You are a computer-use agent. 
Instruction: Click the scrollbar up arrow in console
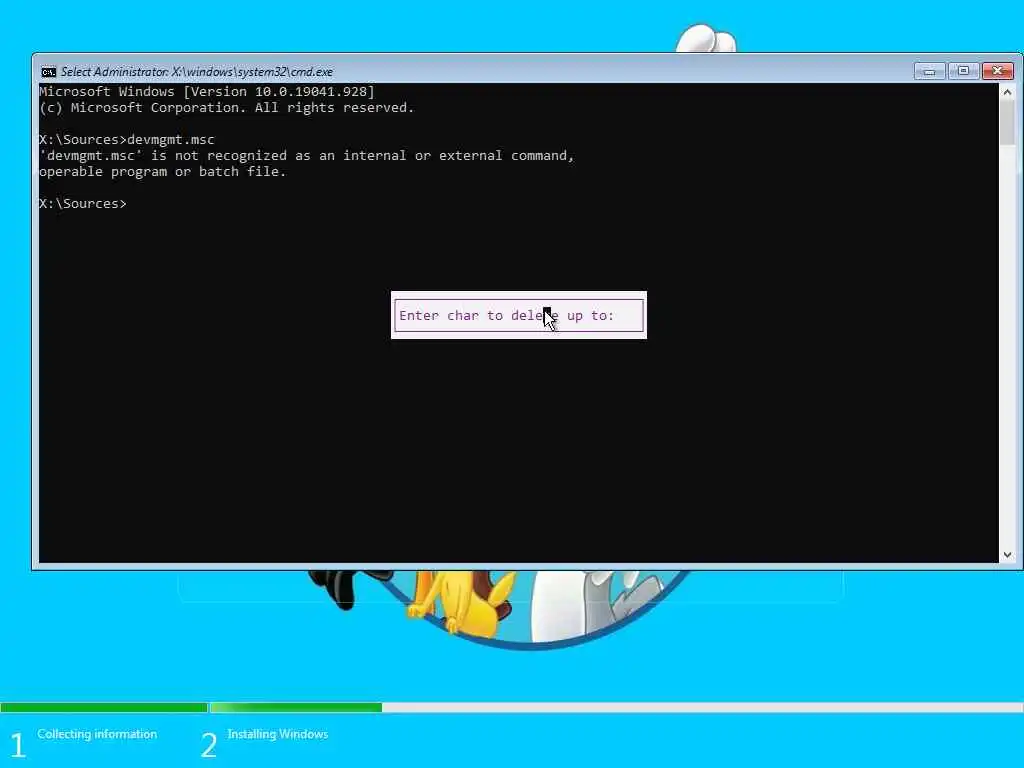coord(1007,92)
